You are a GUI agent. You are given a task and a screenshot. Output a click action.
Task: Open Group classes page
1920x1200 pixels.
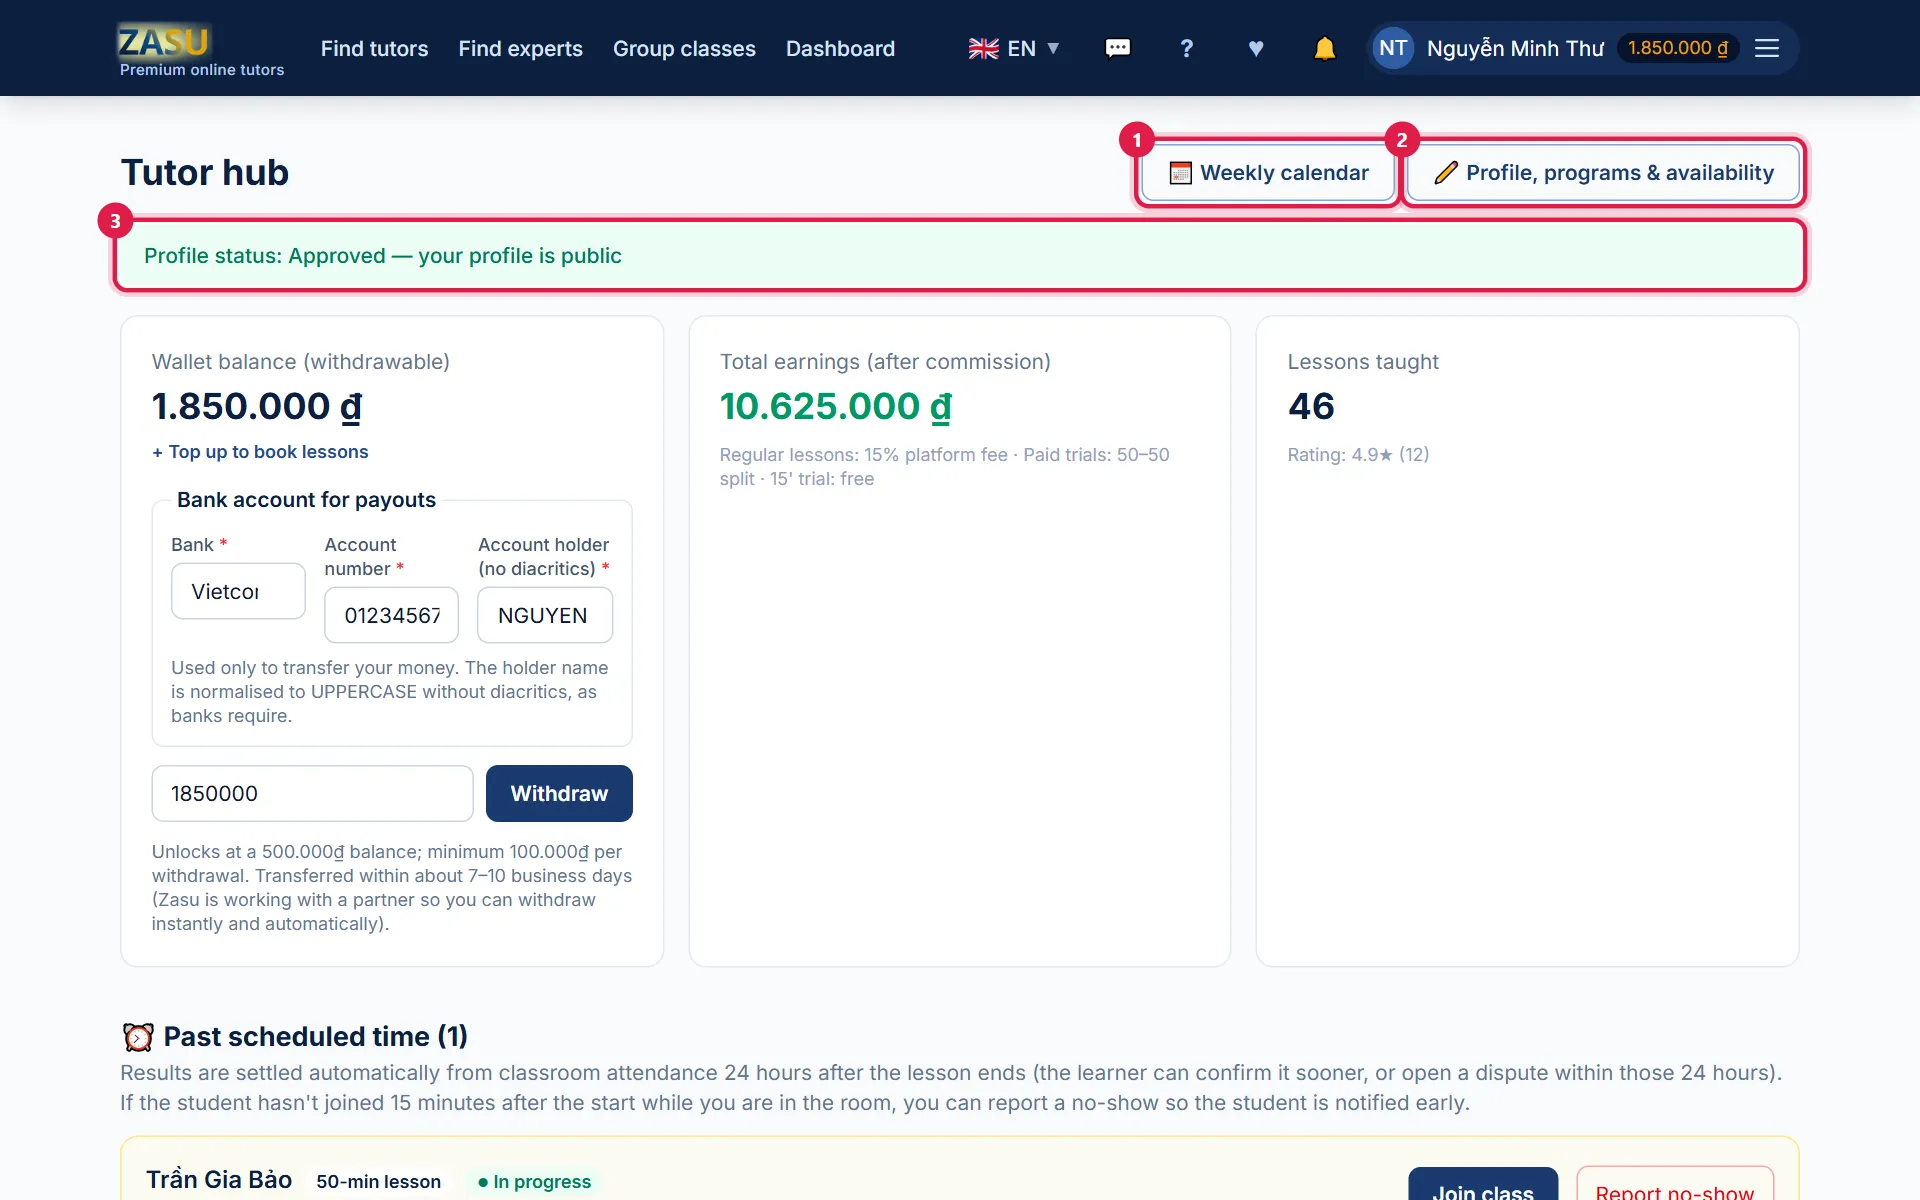[x=684, y=48]
